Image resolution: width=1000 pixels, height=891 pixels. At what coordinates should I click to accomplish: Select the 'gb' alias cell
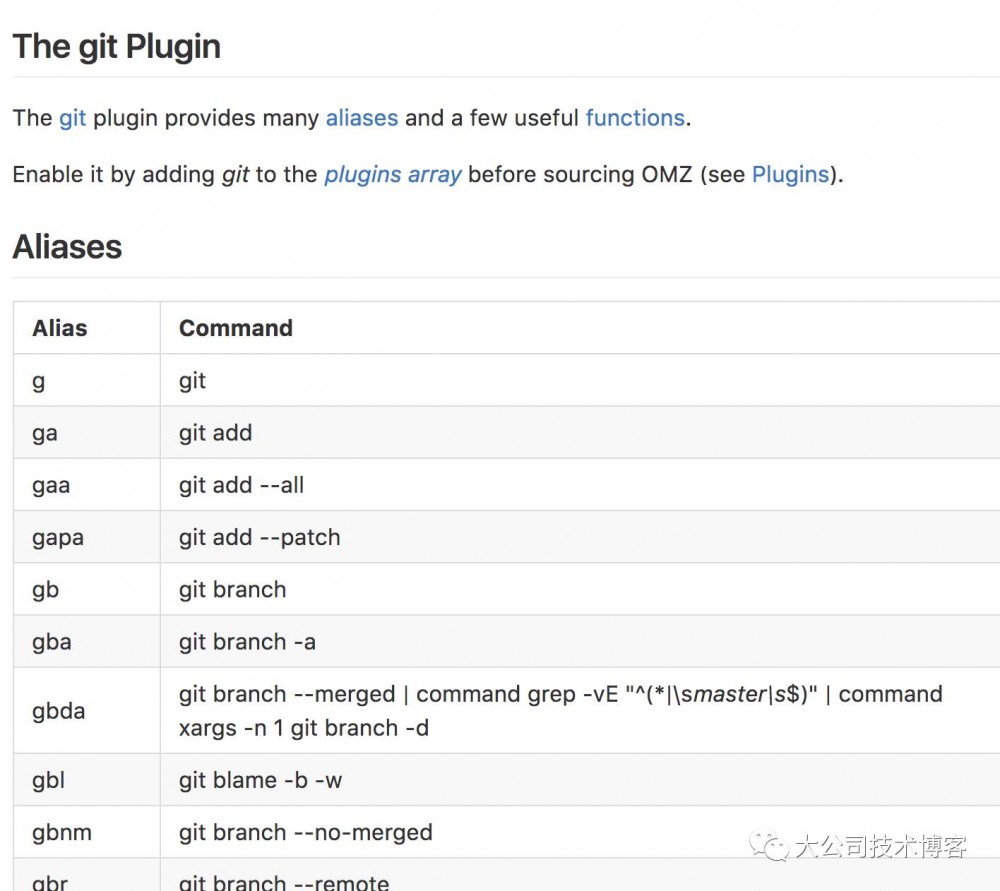[x=45, y=589]
